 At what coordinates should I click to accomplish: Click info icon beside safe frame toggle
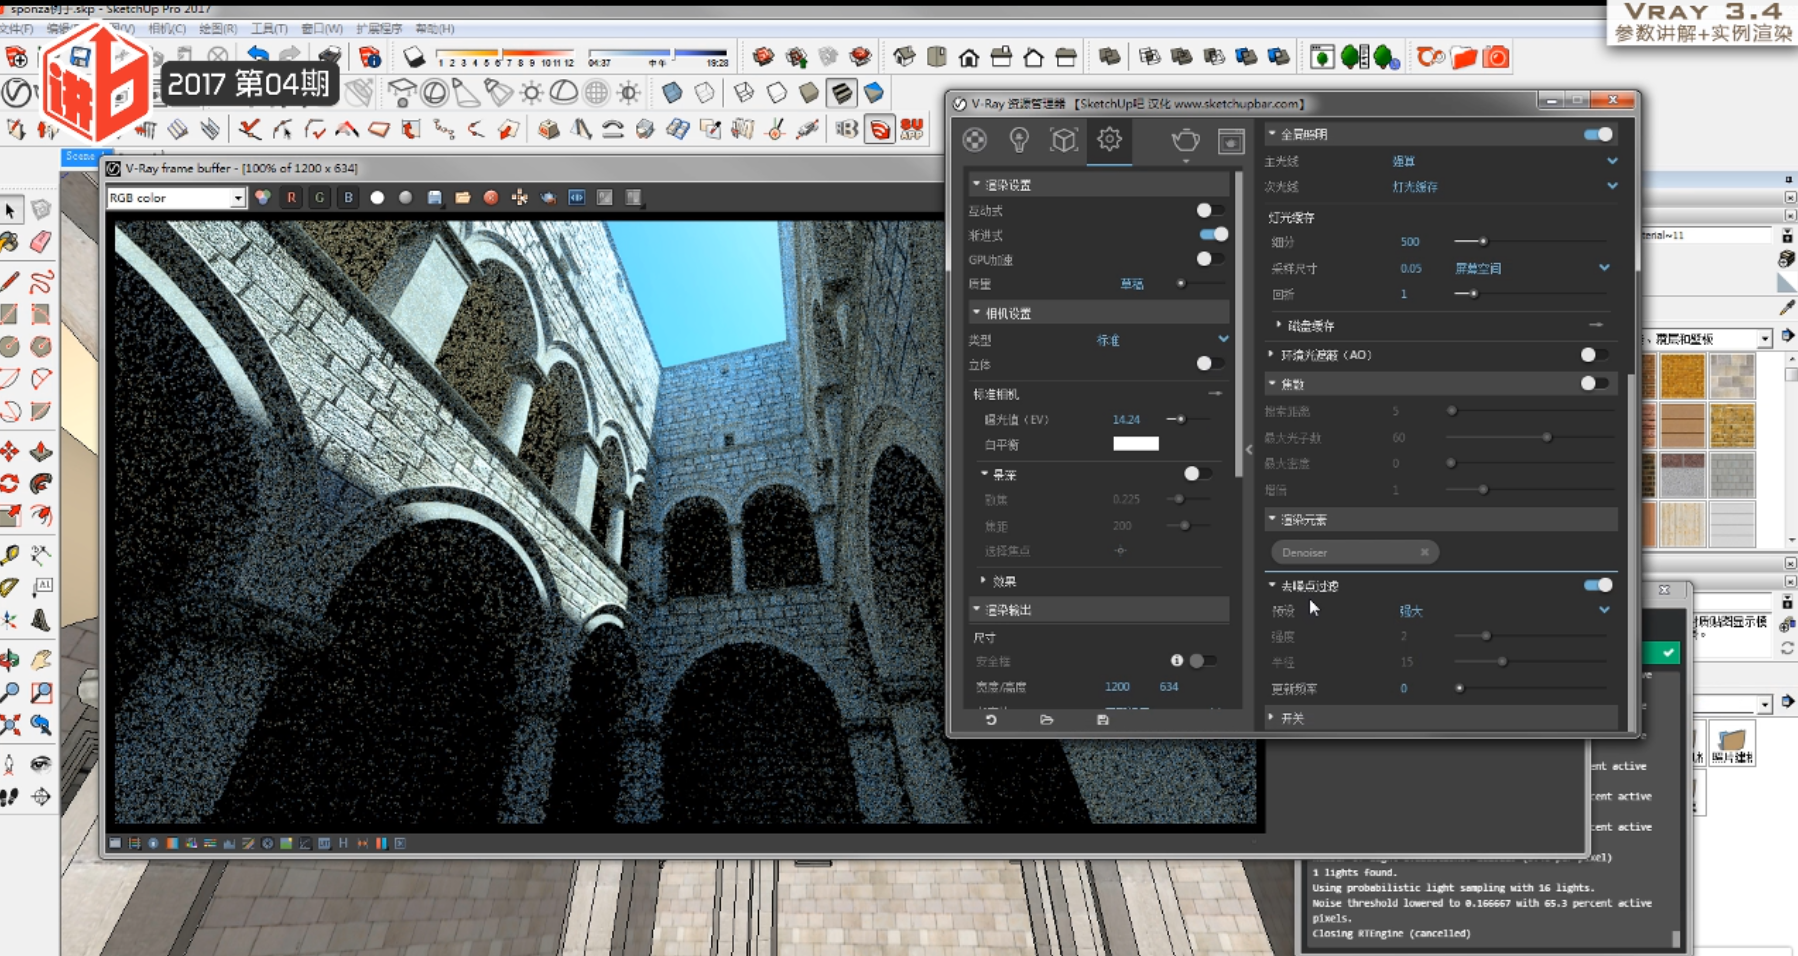(1177, 660)
